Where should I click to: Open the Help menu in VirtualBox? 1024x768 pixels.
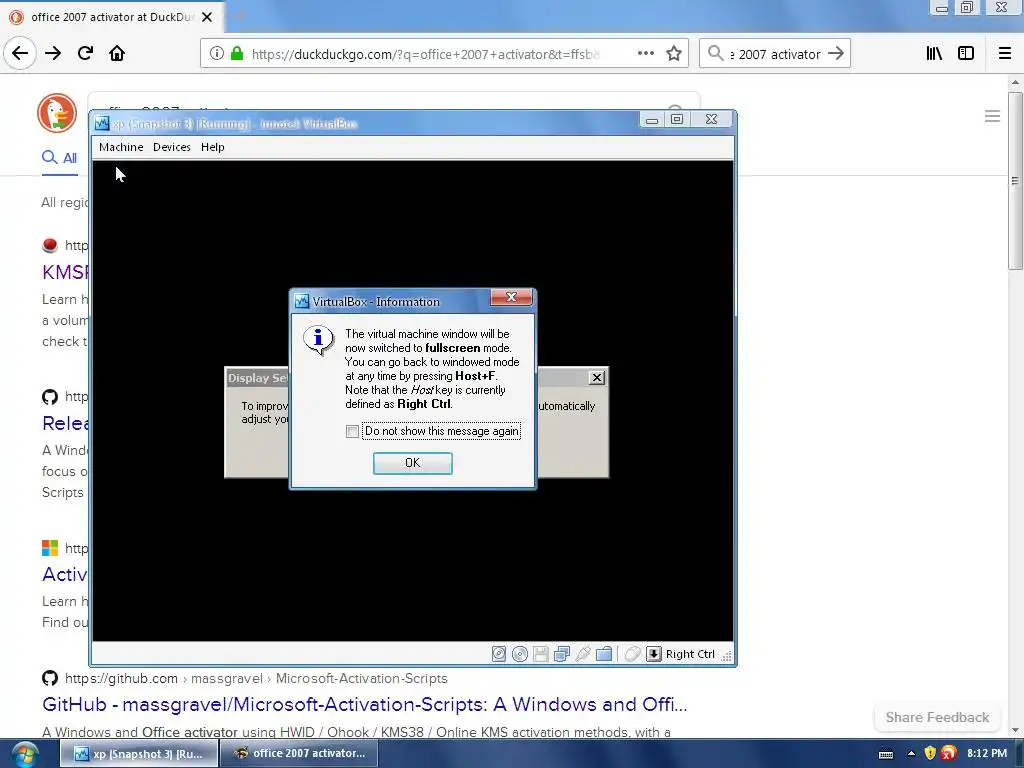click(x=213, y=147)
